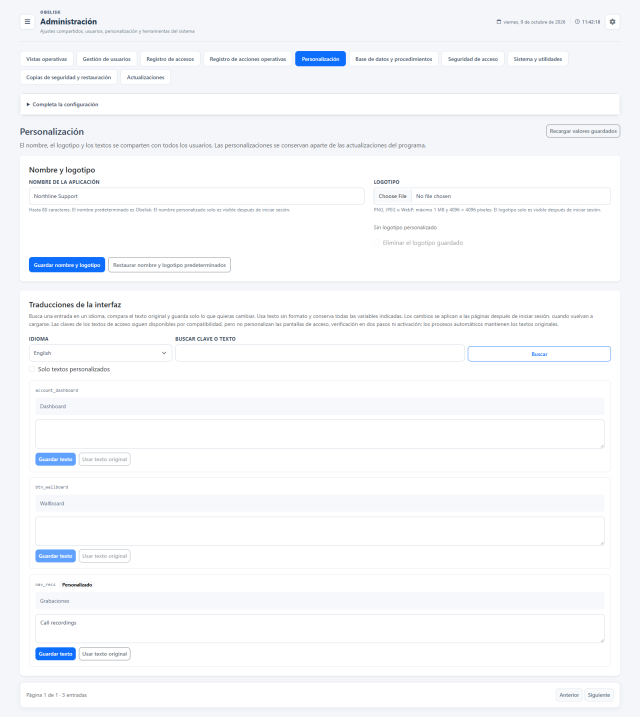The height and width of the screenshot is (717, 640).
Task: Click the Choose File logo button
Action: pyautogui.click(x=393, y=196)
